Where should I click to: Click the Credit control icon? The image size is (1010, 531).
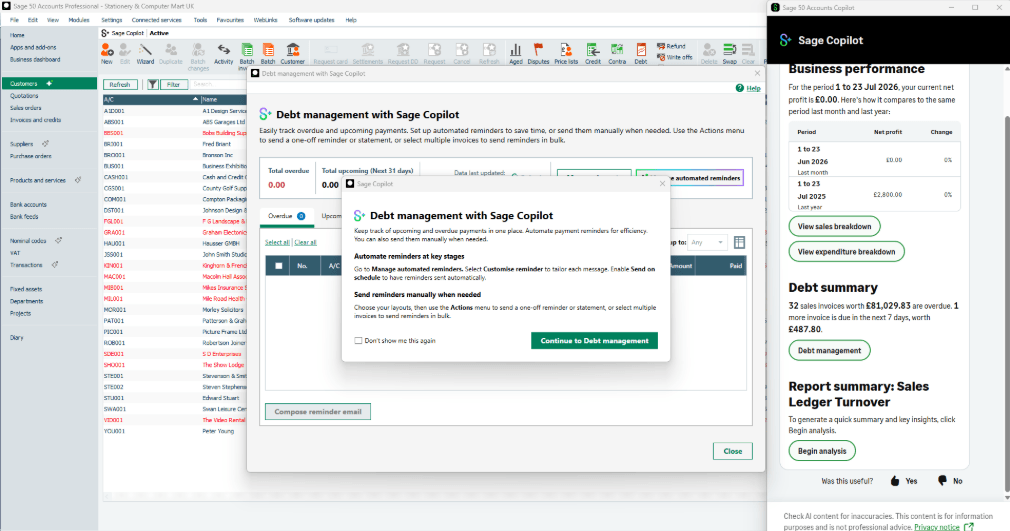(593, 53)
